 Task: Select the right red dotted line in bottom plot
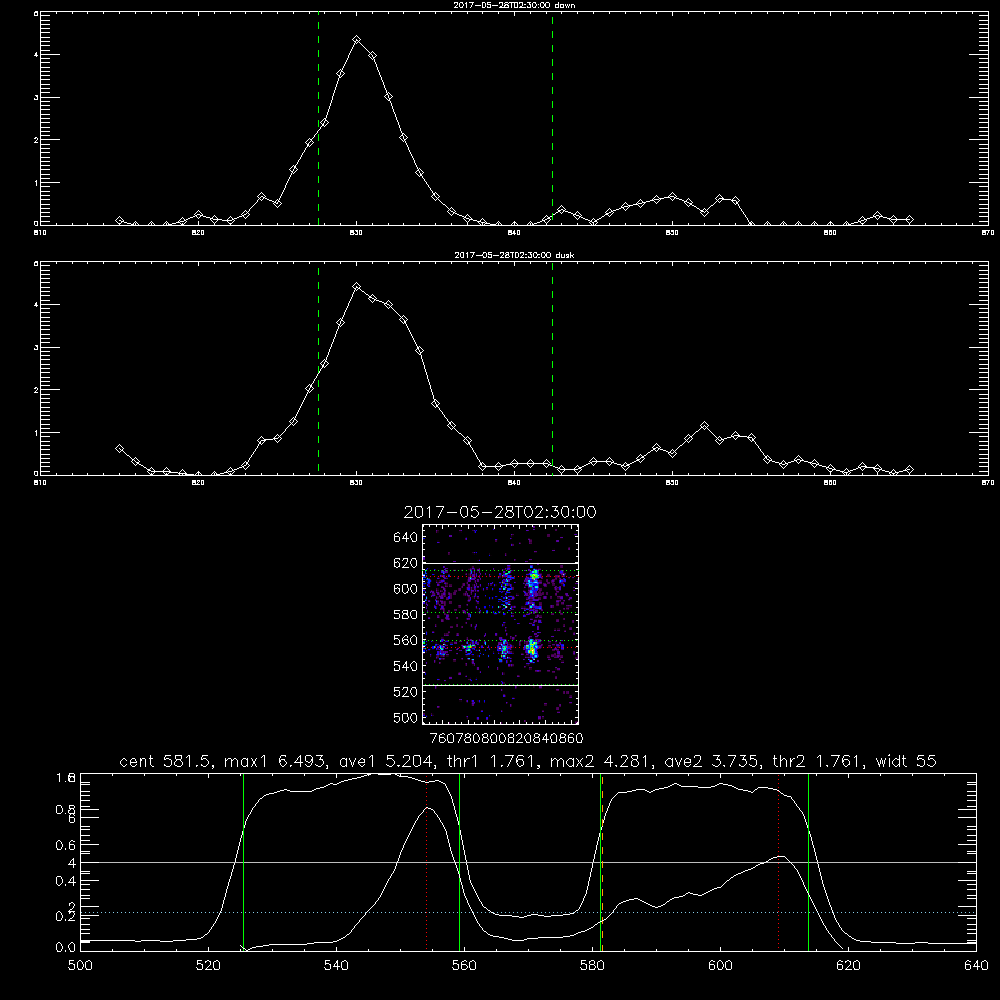778,862
